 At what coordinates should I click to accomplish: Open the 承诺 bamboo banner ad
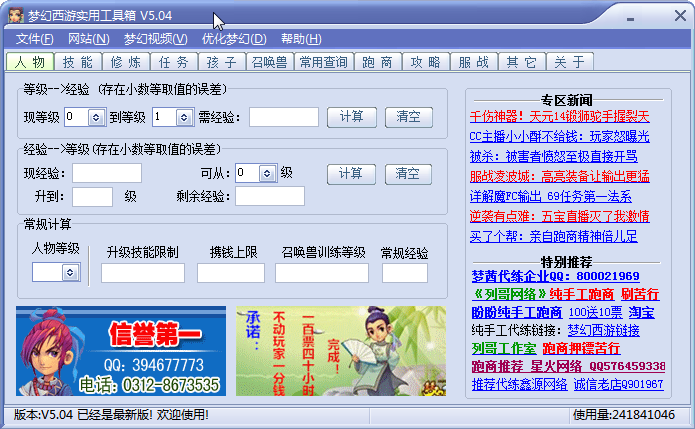tap(341, 351)
